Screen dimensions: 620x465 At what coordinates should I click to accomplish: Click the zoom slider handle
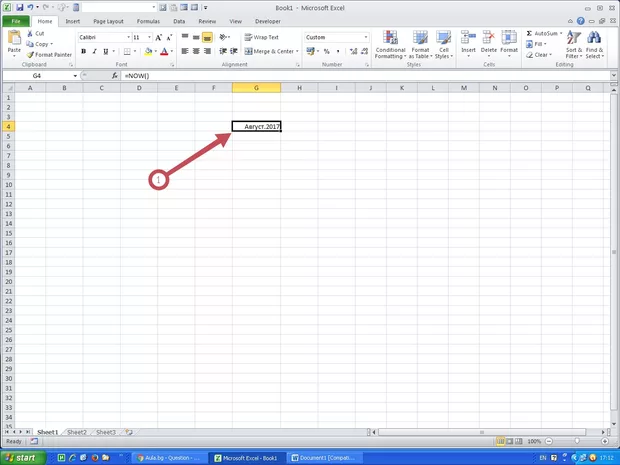tap(577, 441)
